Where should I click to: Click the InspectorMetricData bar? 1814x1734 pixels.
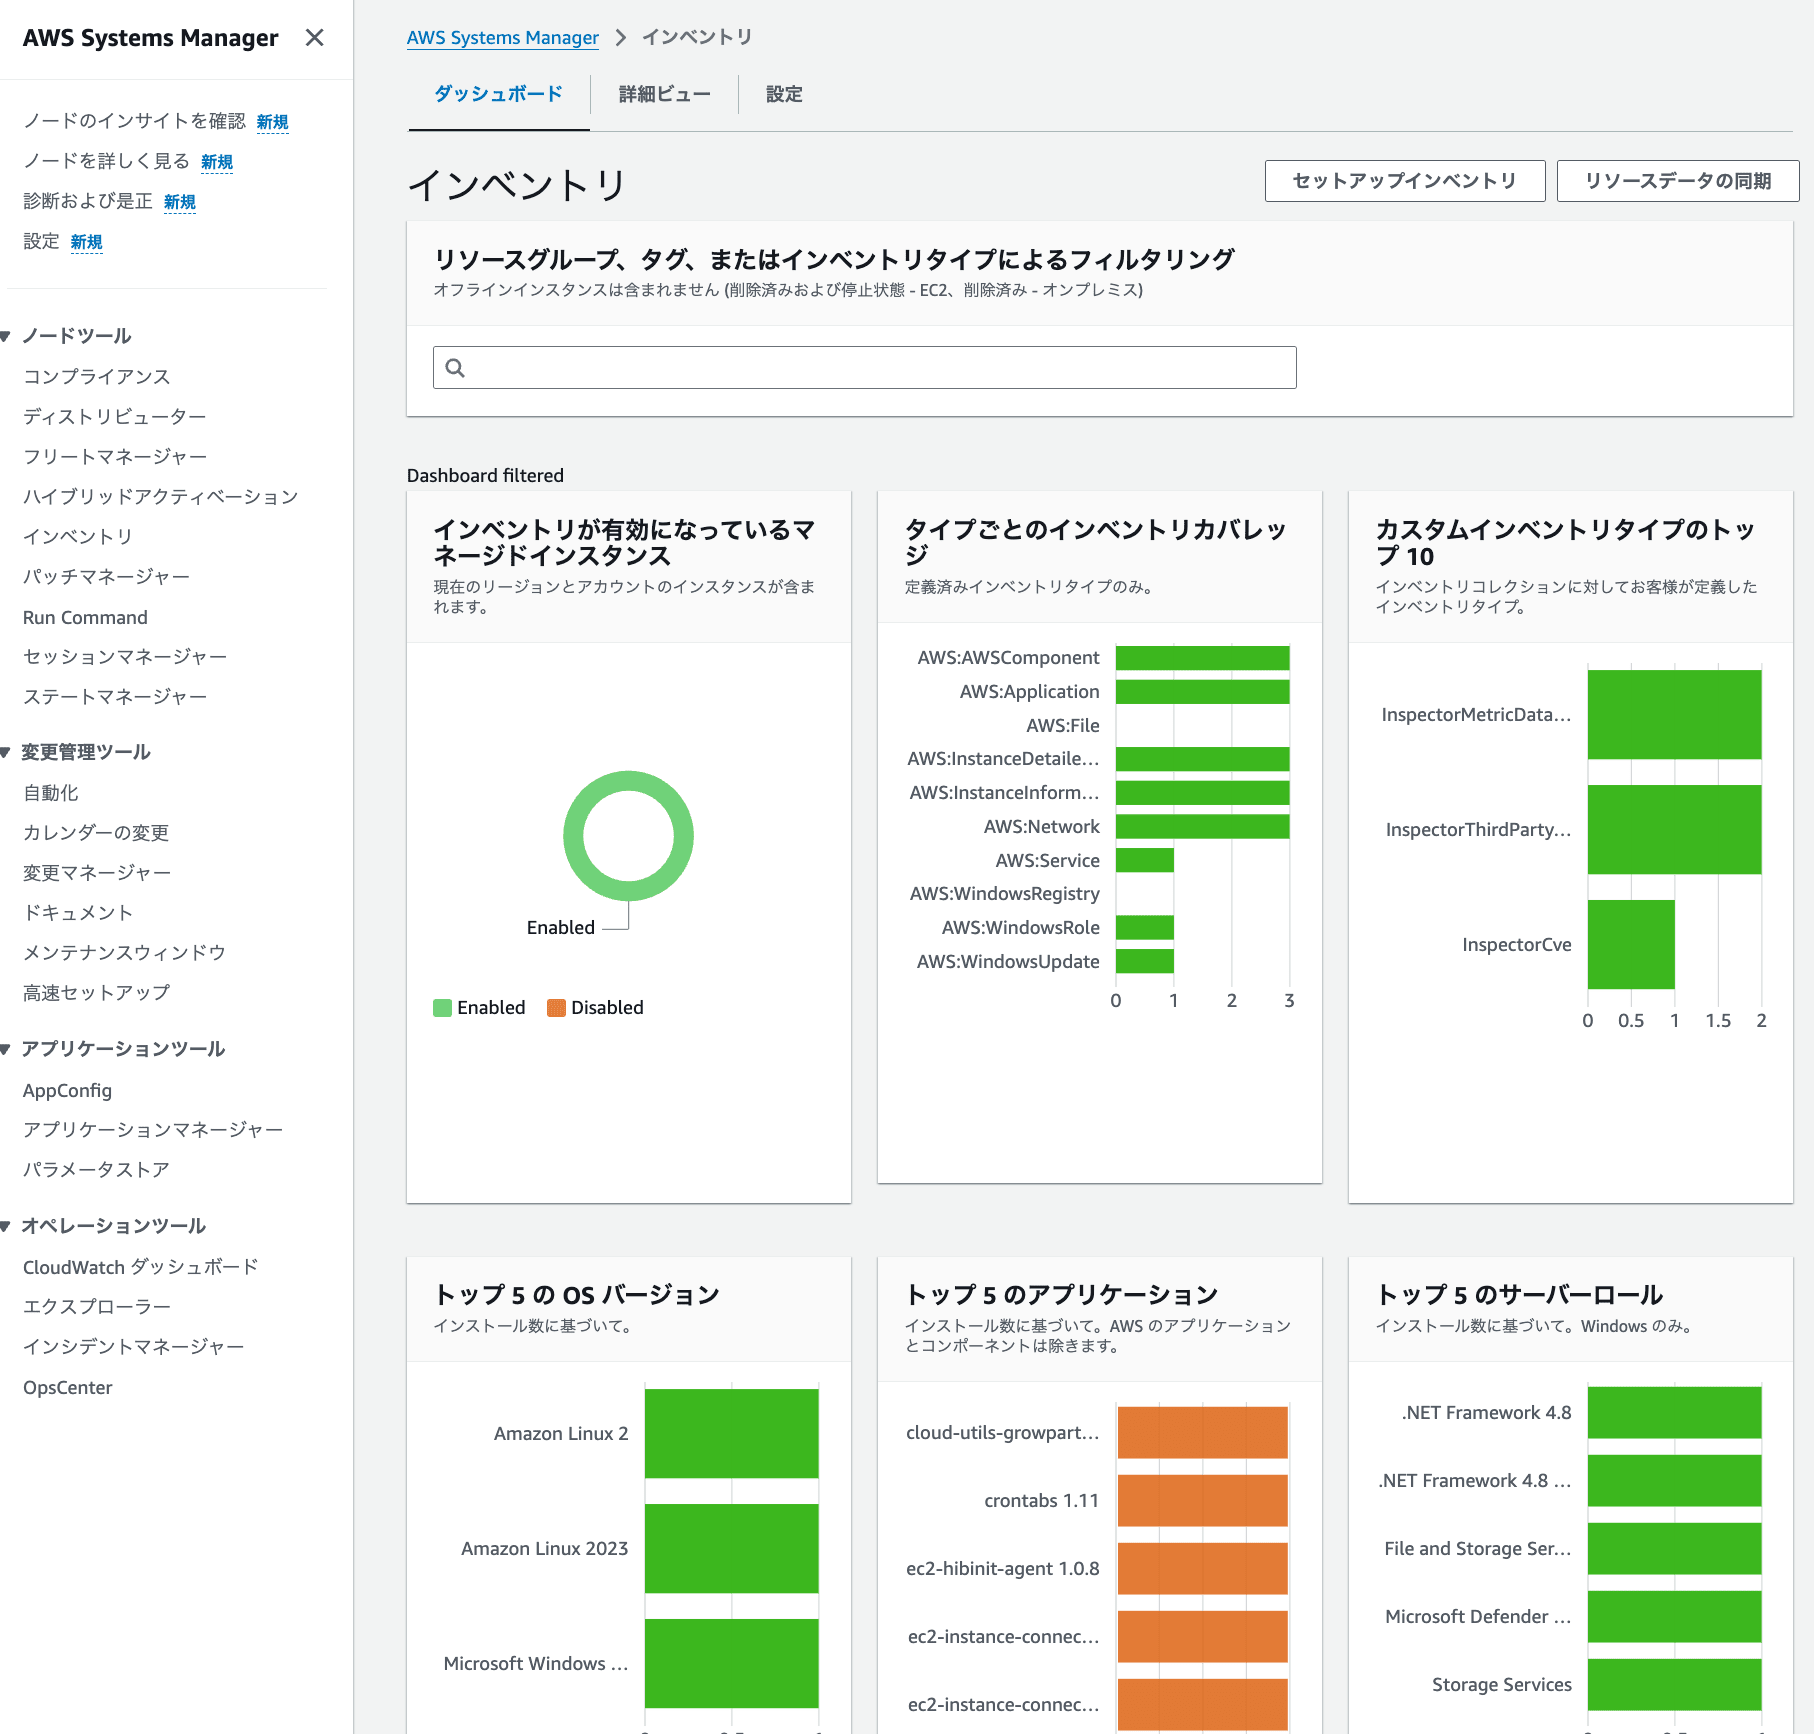tap(1674, 714)
